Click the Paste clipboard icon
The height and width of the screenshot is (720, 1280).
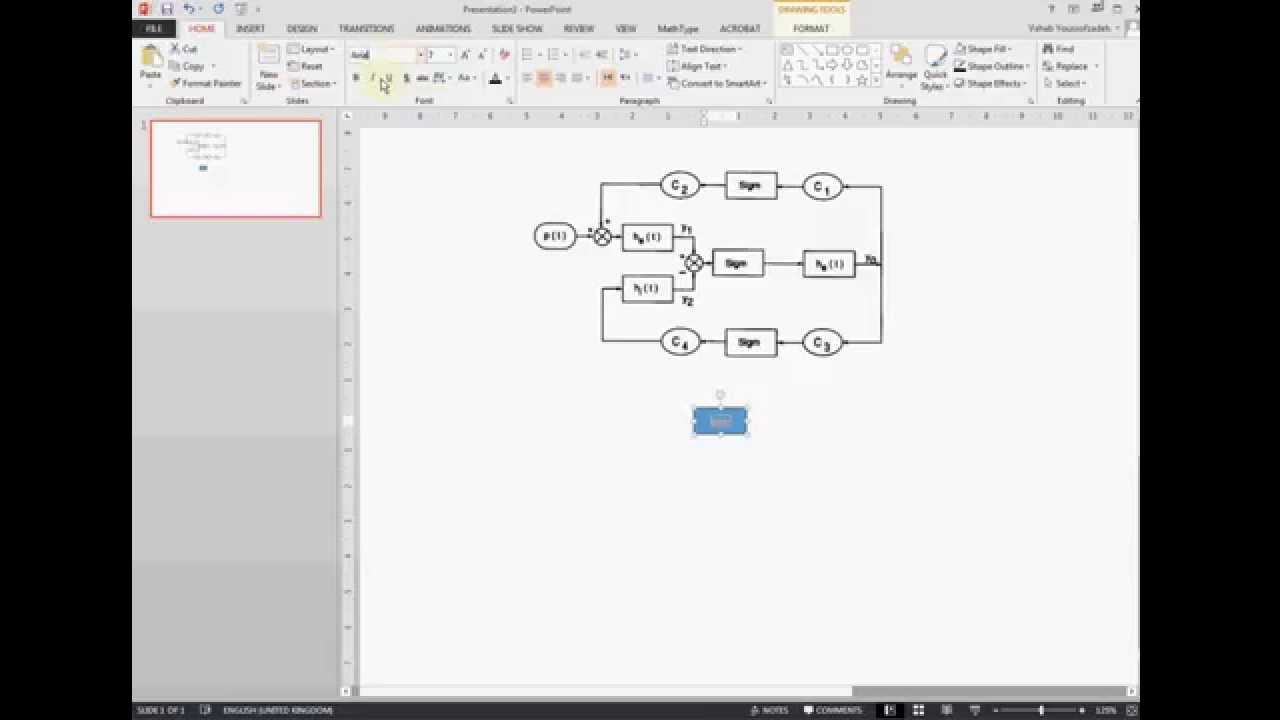tap(151, 60)
